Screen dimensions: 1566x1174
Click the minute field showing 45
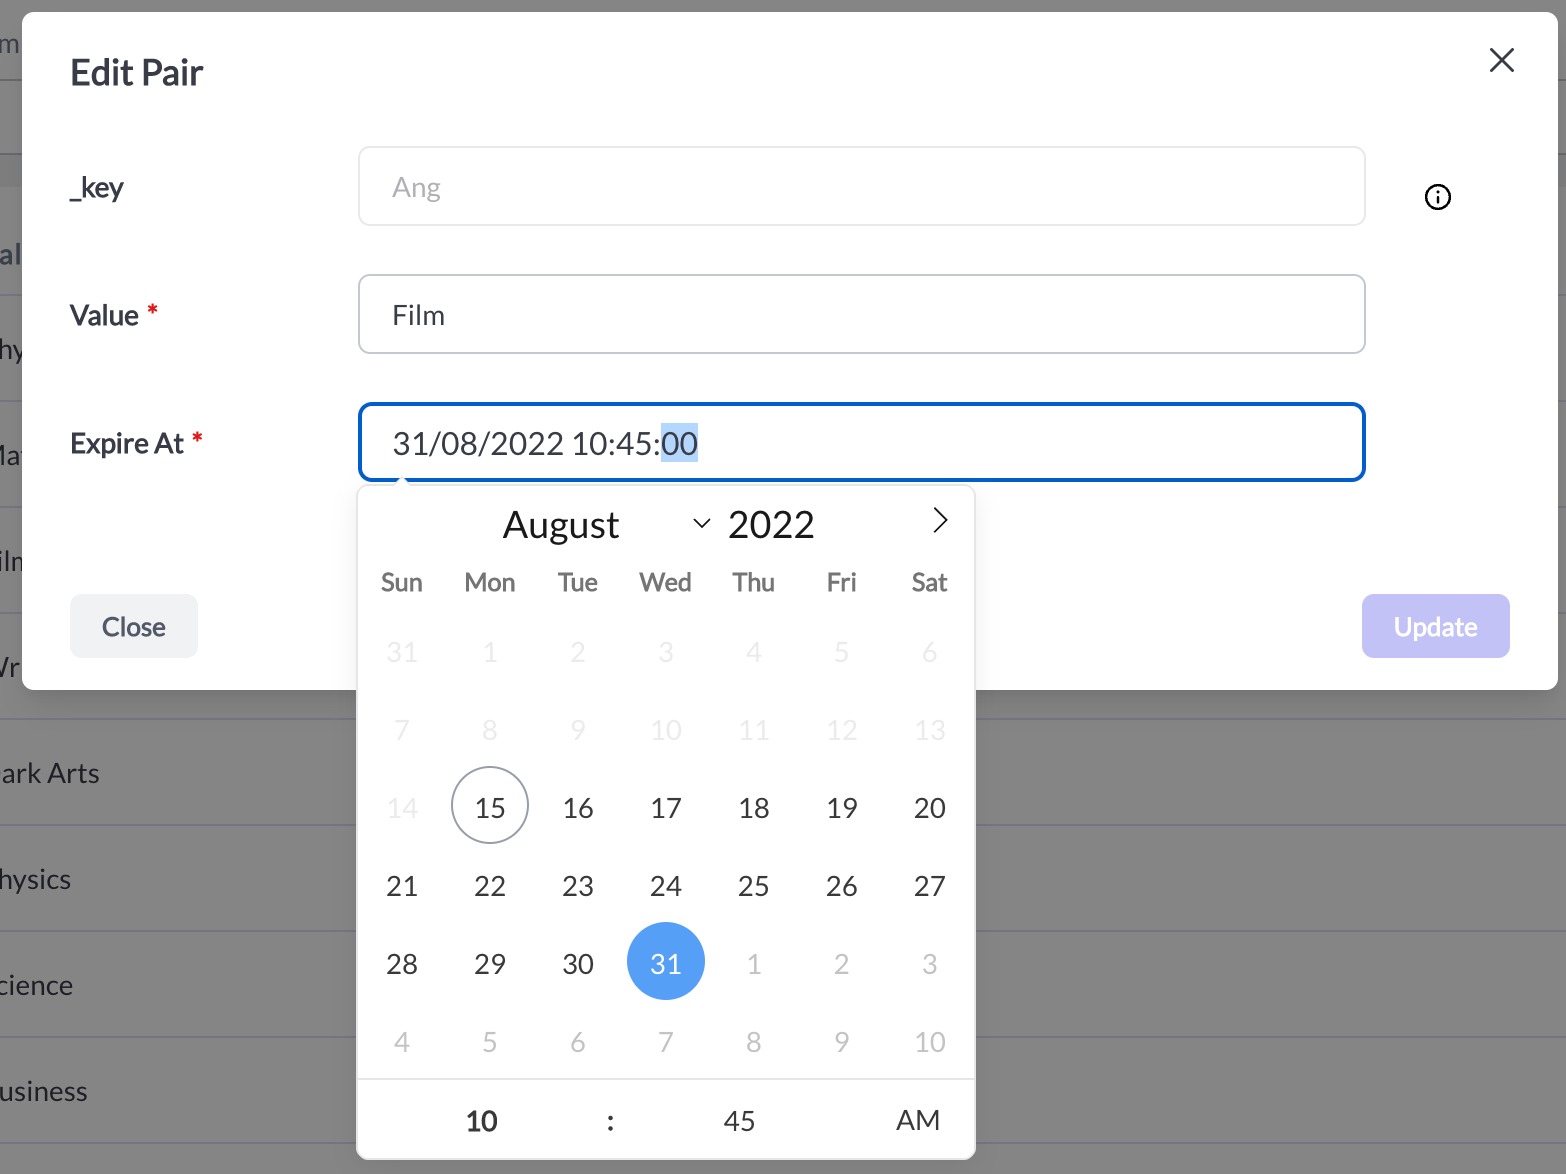pyautogui.click(x=739, y=1120)
